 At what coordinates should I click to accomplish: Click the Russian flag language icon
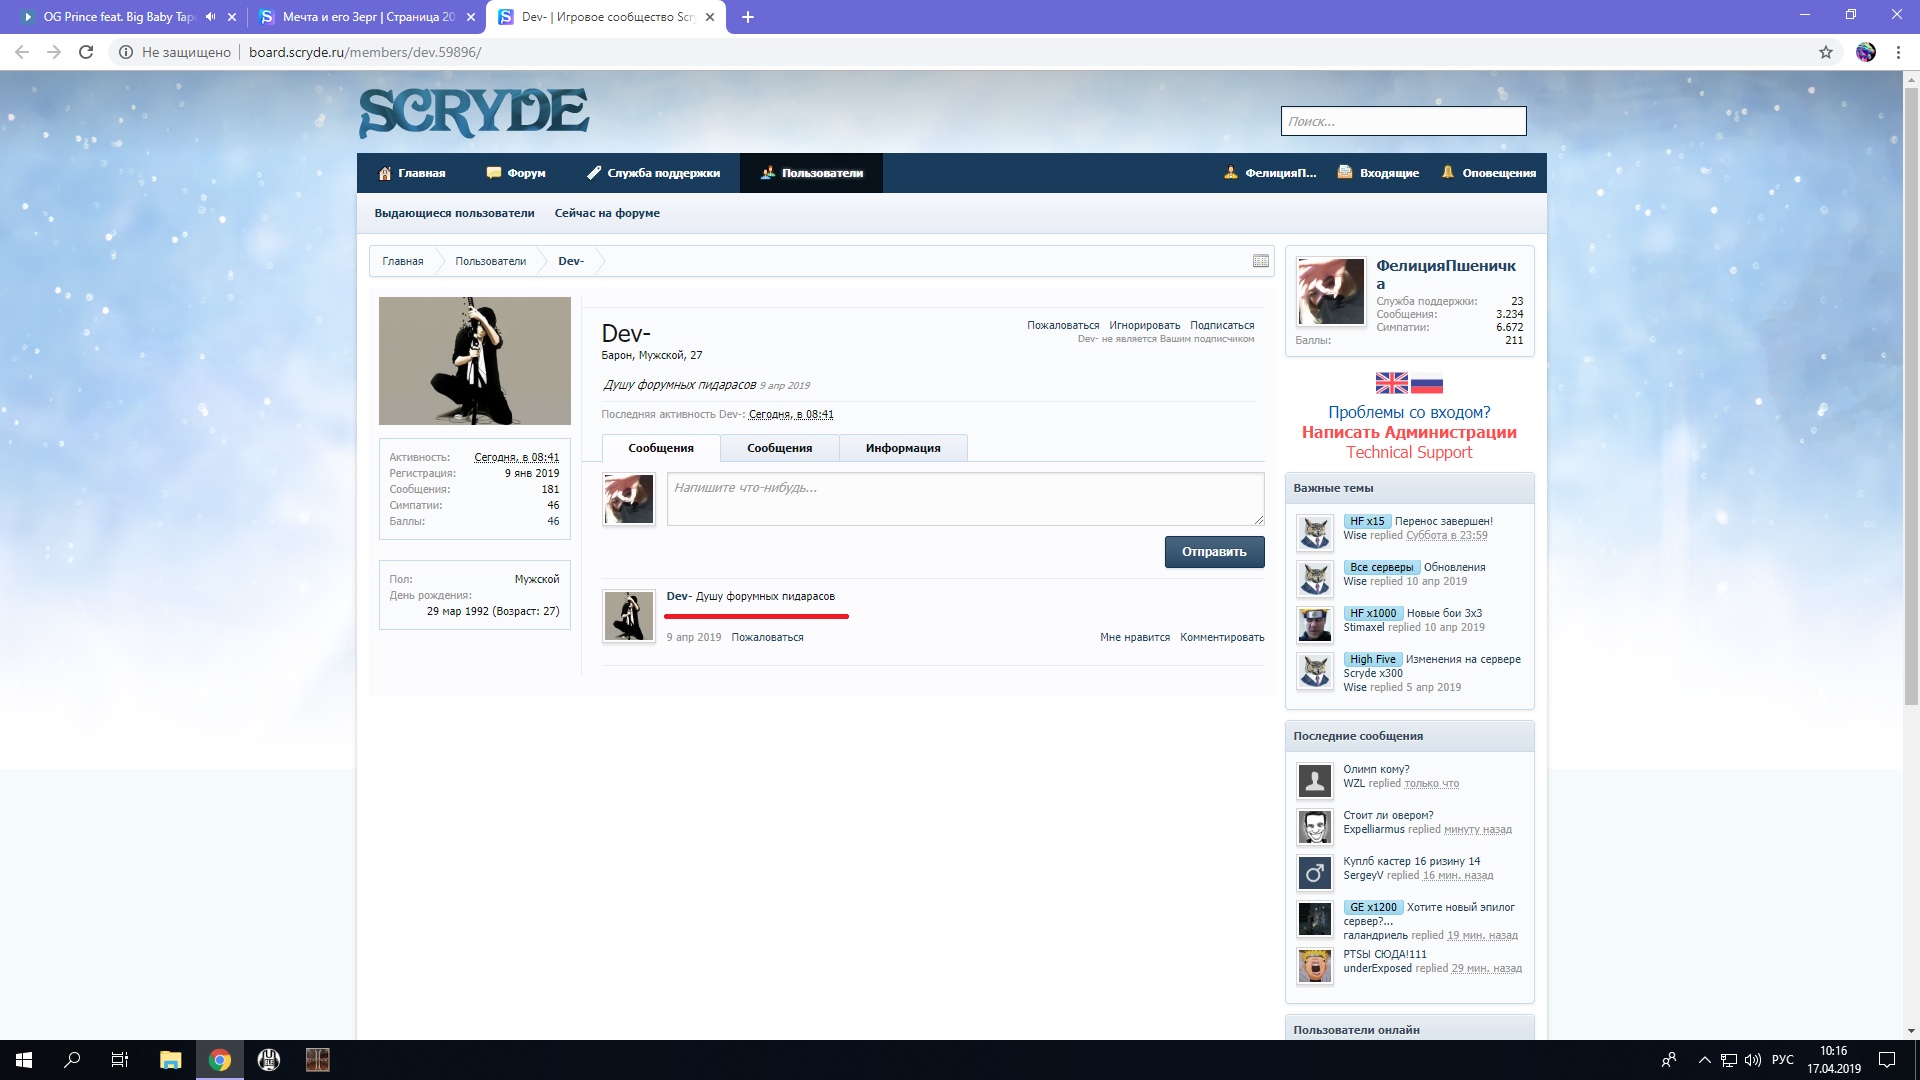(1427, 383)
